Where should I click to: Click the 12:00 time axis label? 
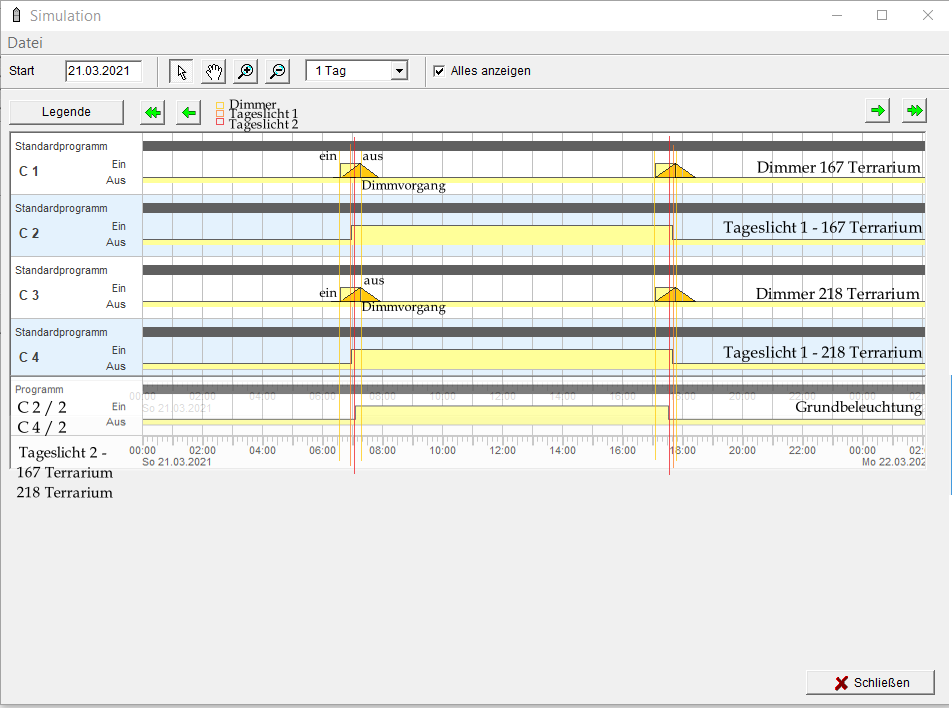[502, 451]
